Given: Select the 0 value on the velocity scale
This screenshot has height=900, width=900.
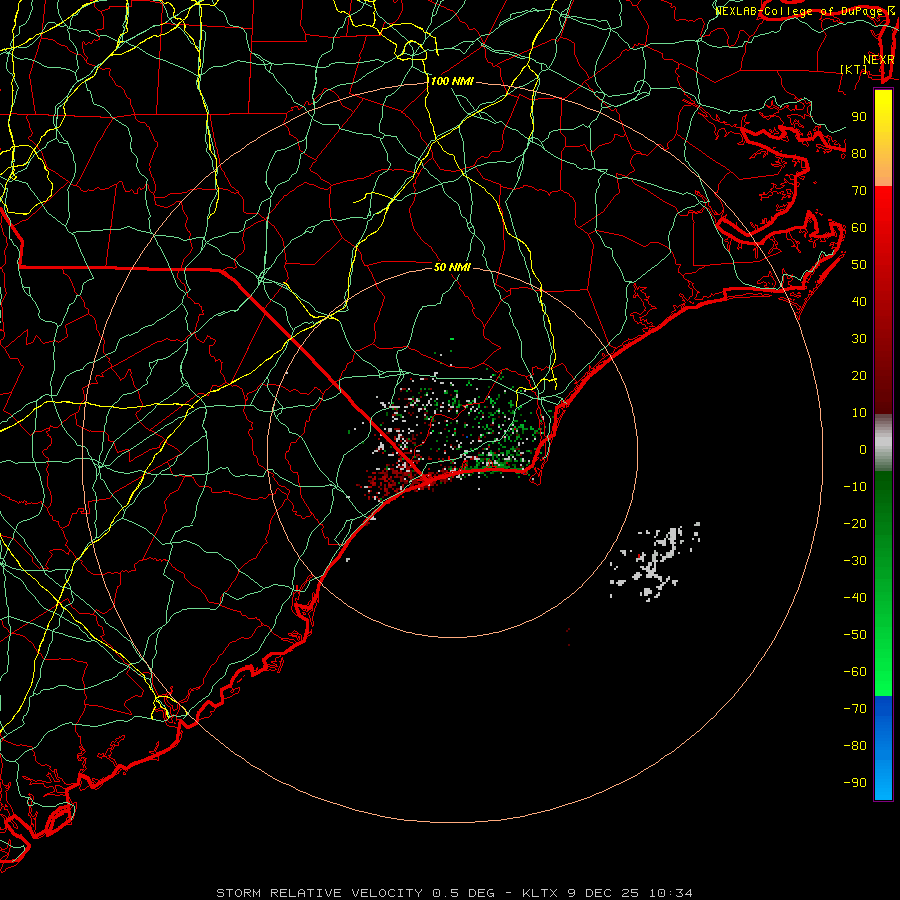Looking at the screenshot, I should click(x=863, y=450).
